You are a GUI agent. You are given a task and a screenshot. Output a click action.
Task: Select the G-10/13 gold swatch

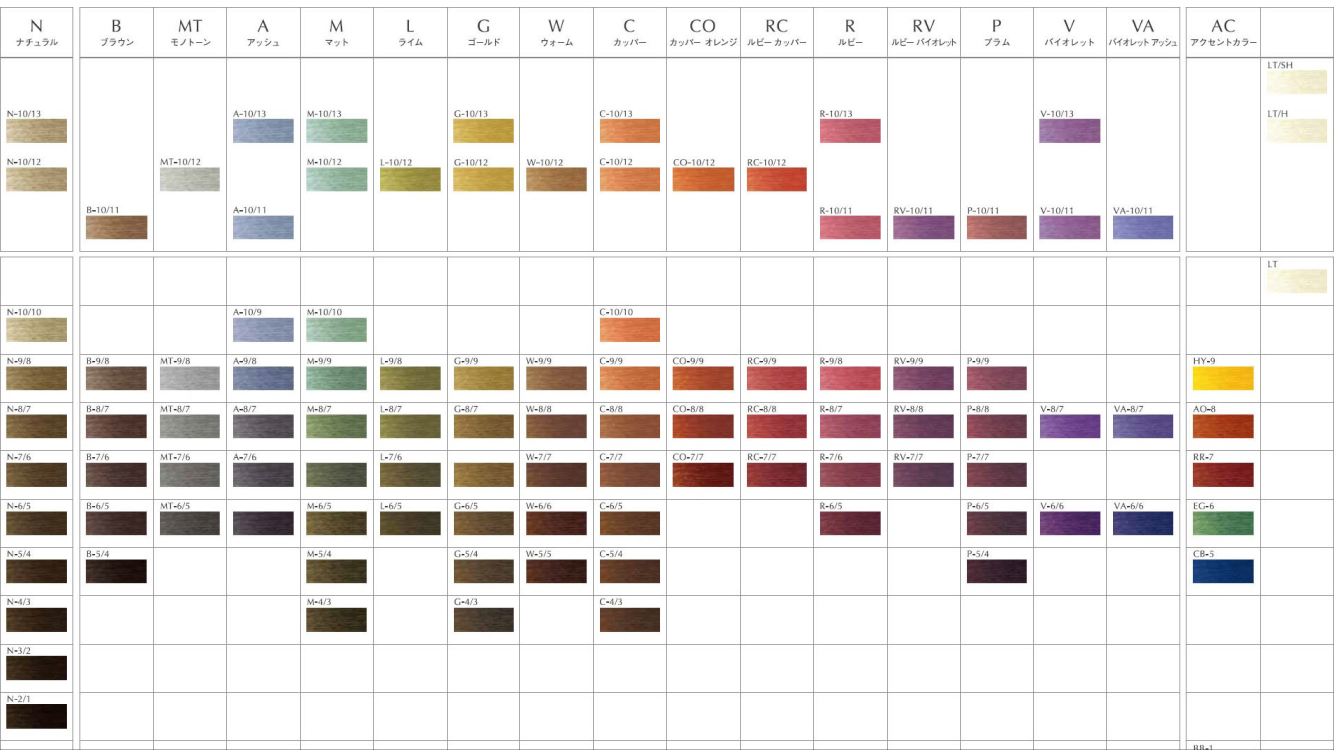[x=483, y=131]
